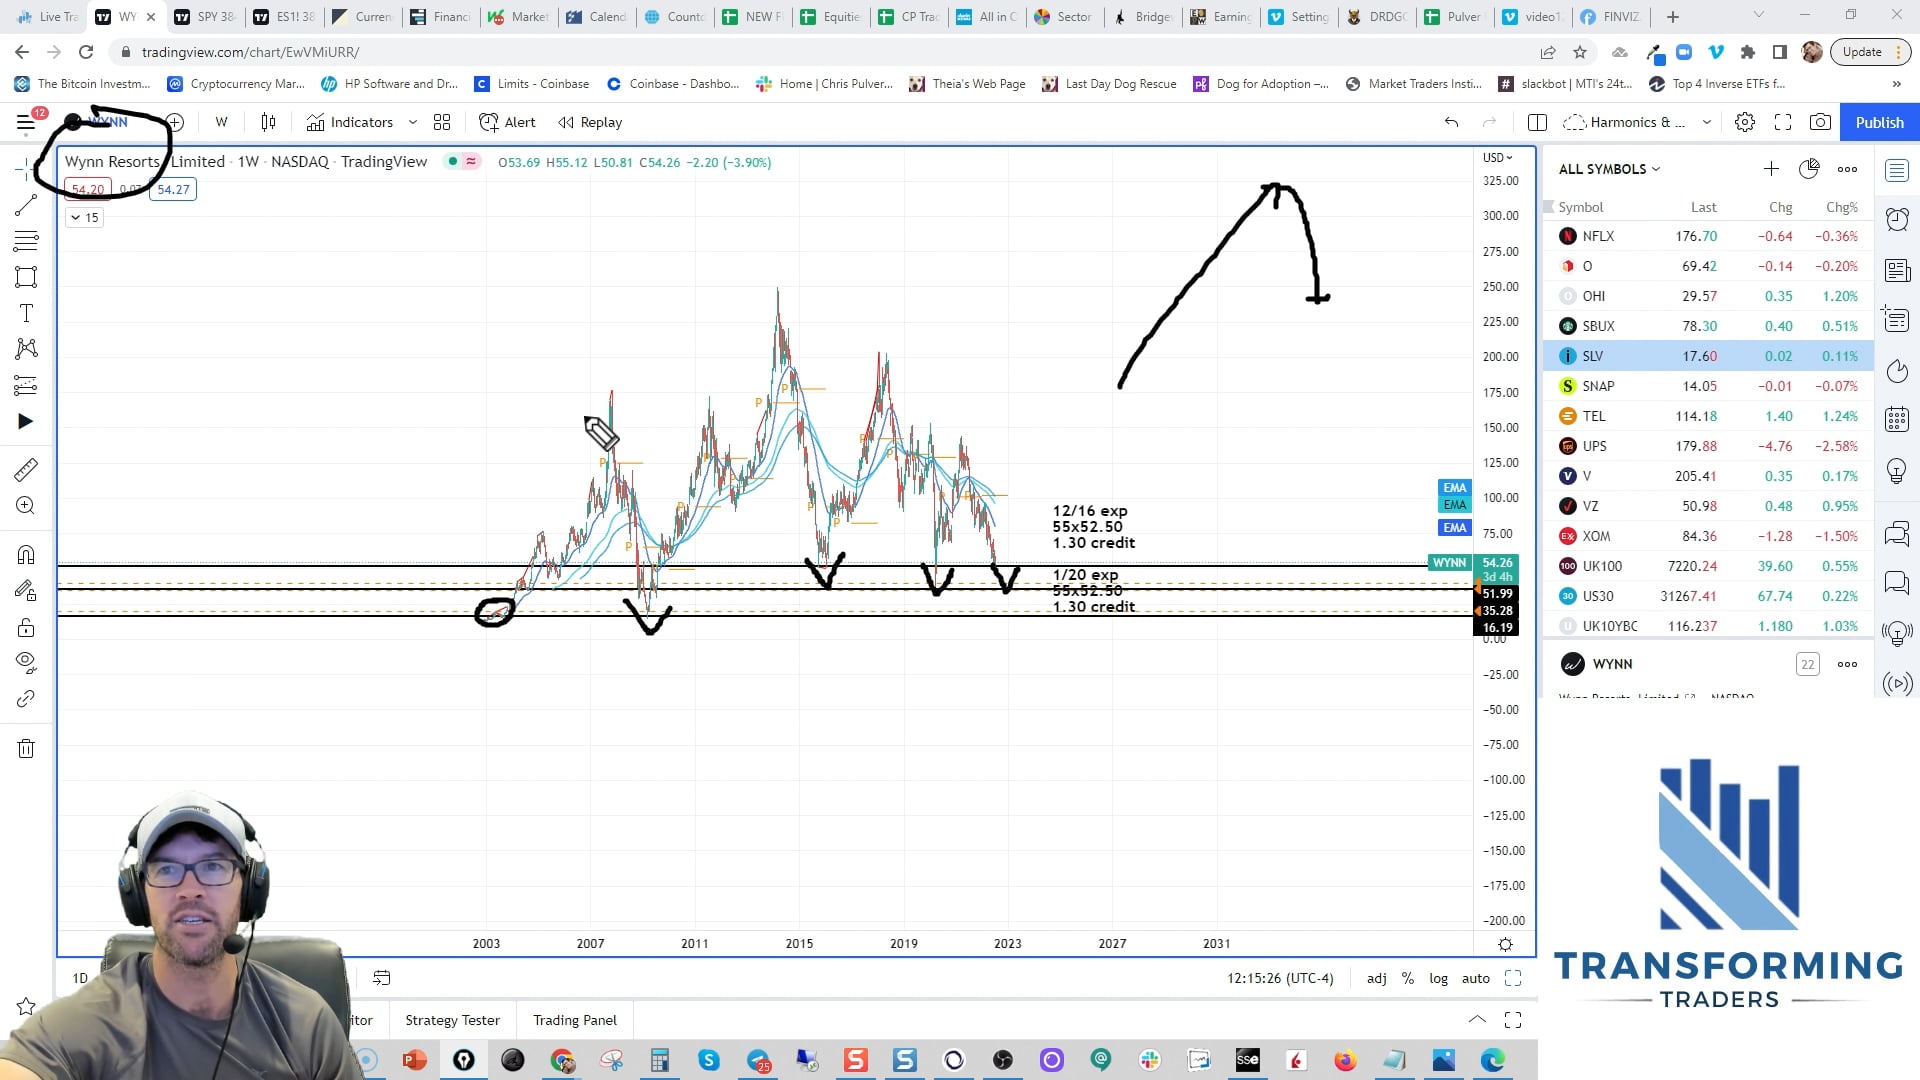Image resolution: width=1920 pixels, height=1080 pixels.
Task: Click the magnet mode icon
Action: [26, 555]
